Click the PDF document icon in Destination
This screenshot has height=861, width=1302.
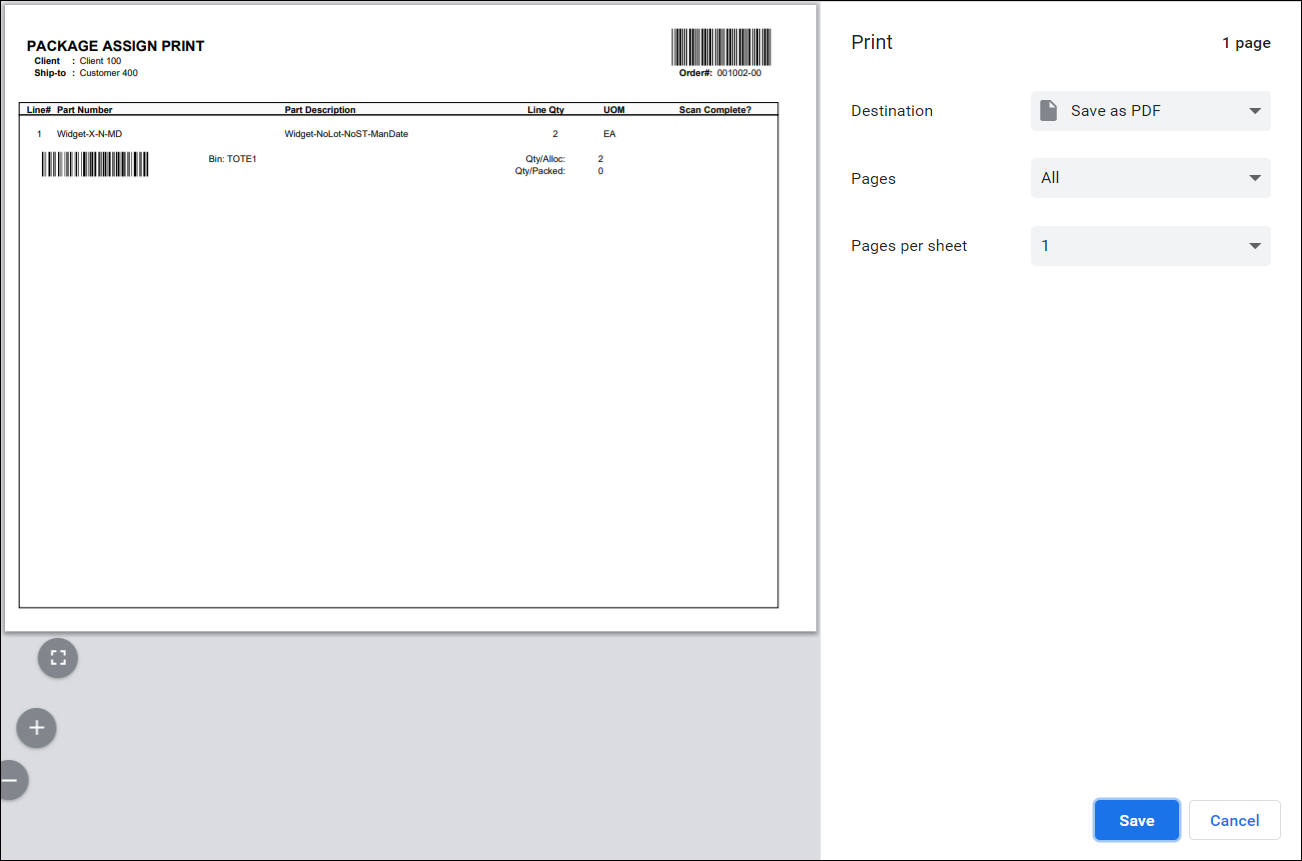(1048, 111)
